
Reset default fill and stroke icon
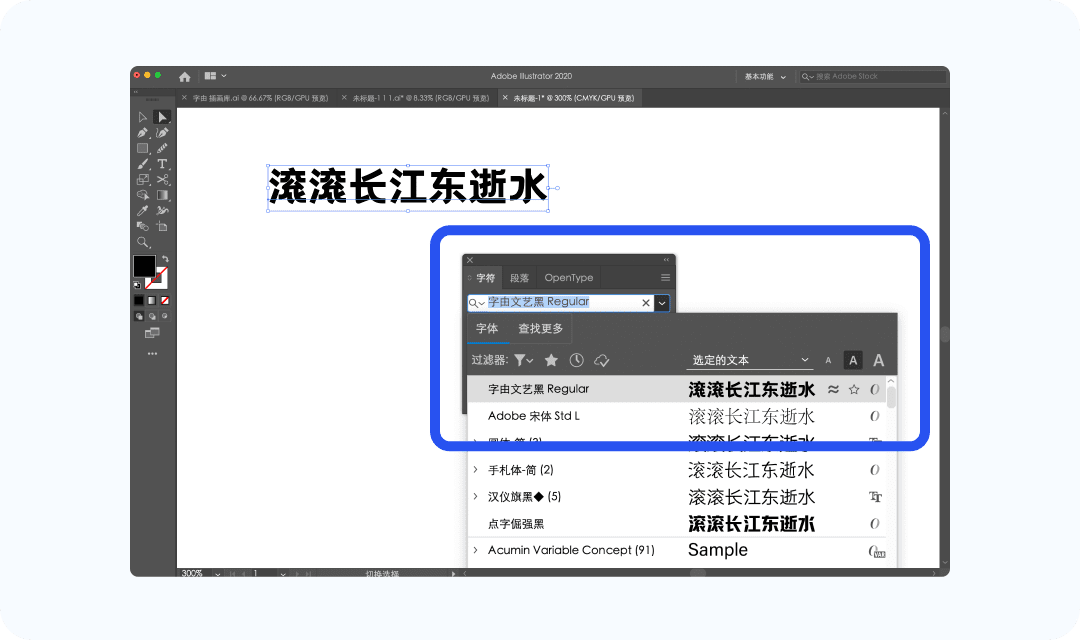click(x=137, y=285)
